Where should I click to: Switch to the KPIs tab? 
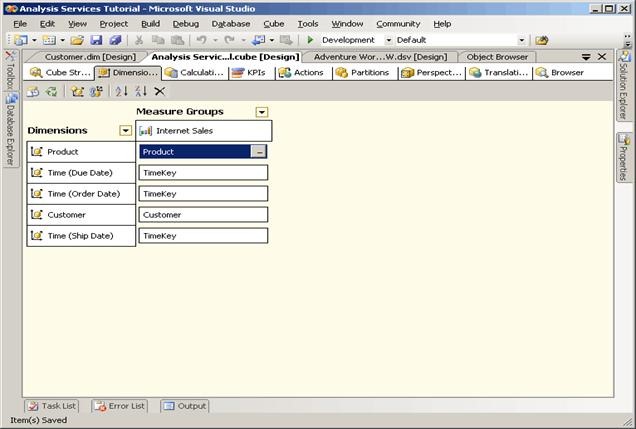tap(249, 73)
